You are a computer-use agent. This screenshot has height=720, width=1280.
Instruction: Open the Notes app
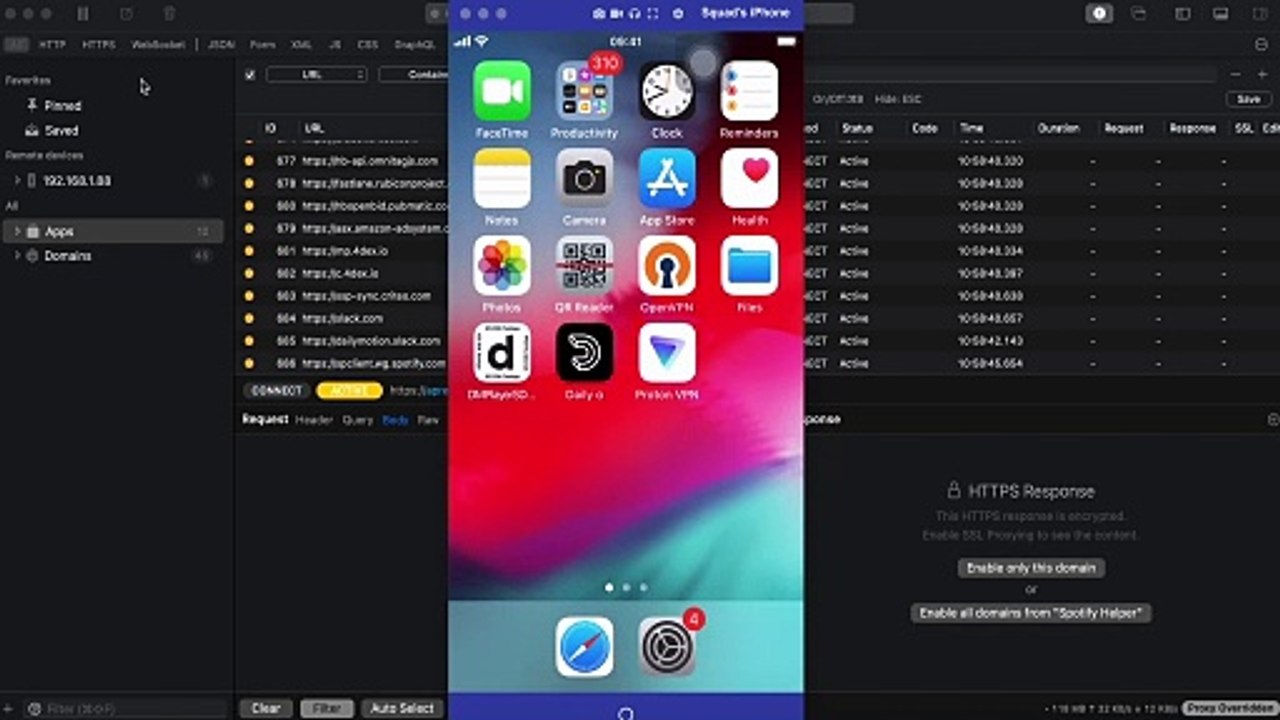pyautogui.click(x=502, y=179)
